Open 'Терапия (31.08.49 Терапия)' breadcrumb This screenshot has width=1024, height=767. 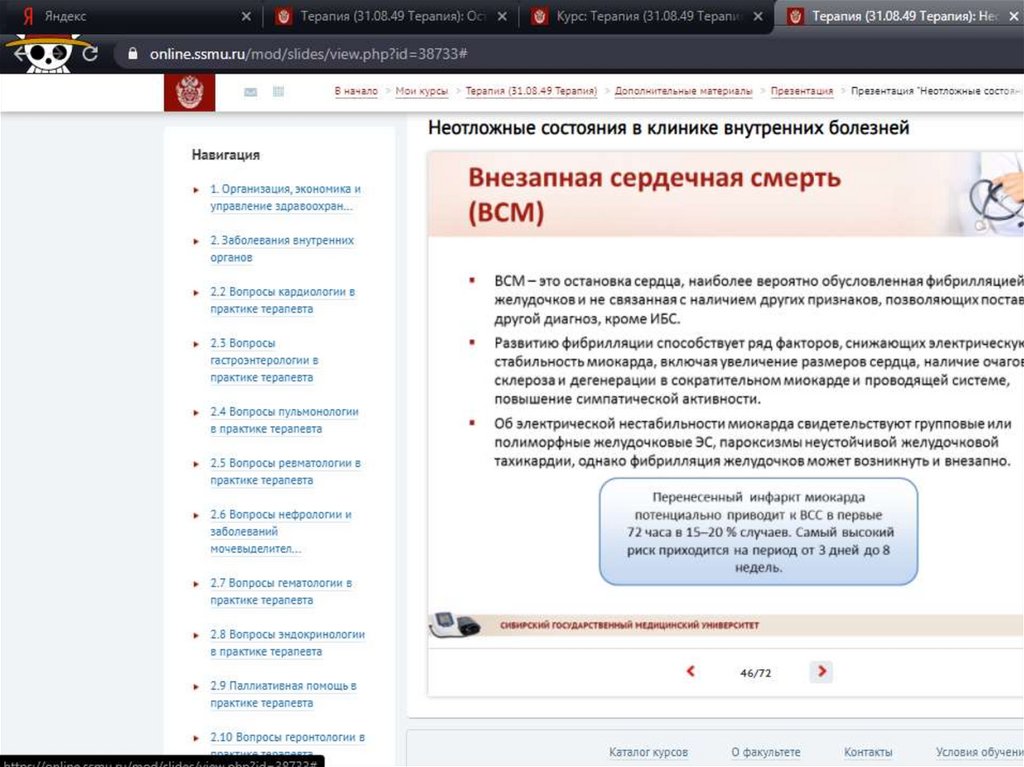point(531,91)
